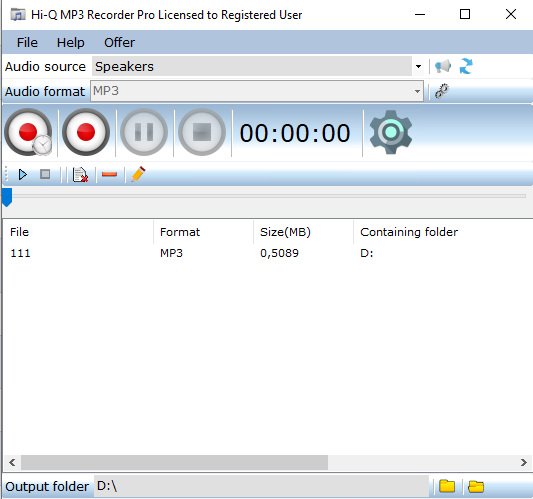This screenshot has width=533, height=499.
Task: Sort by Size(MB) column header
Action: pyautogui.click(x=303, y=232)
